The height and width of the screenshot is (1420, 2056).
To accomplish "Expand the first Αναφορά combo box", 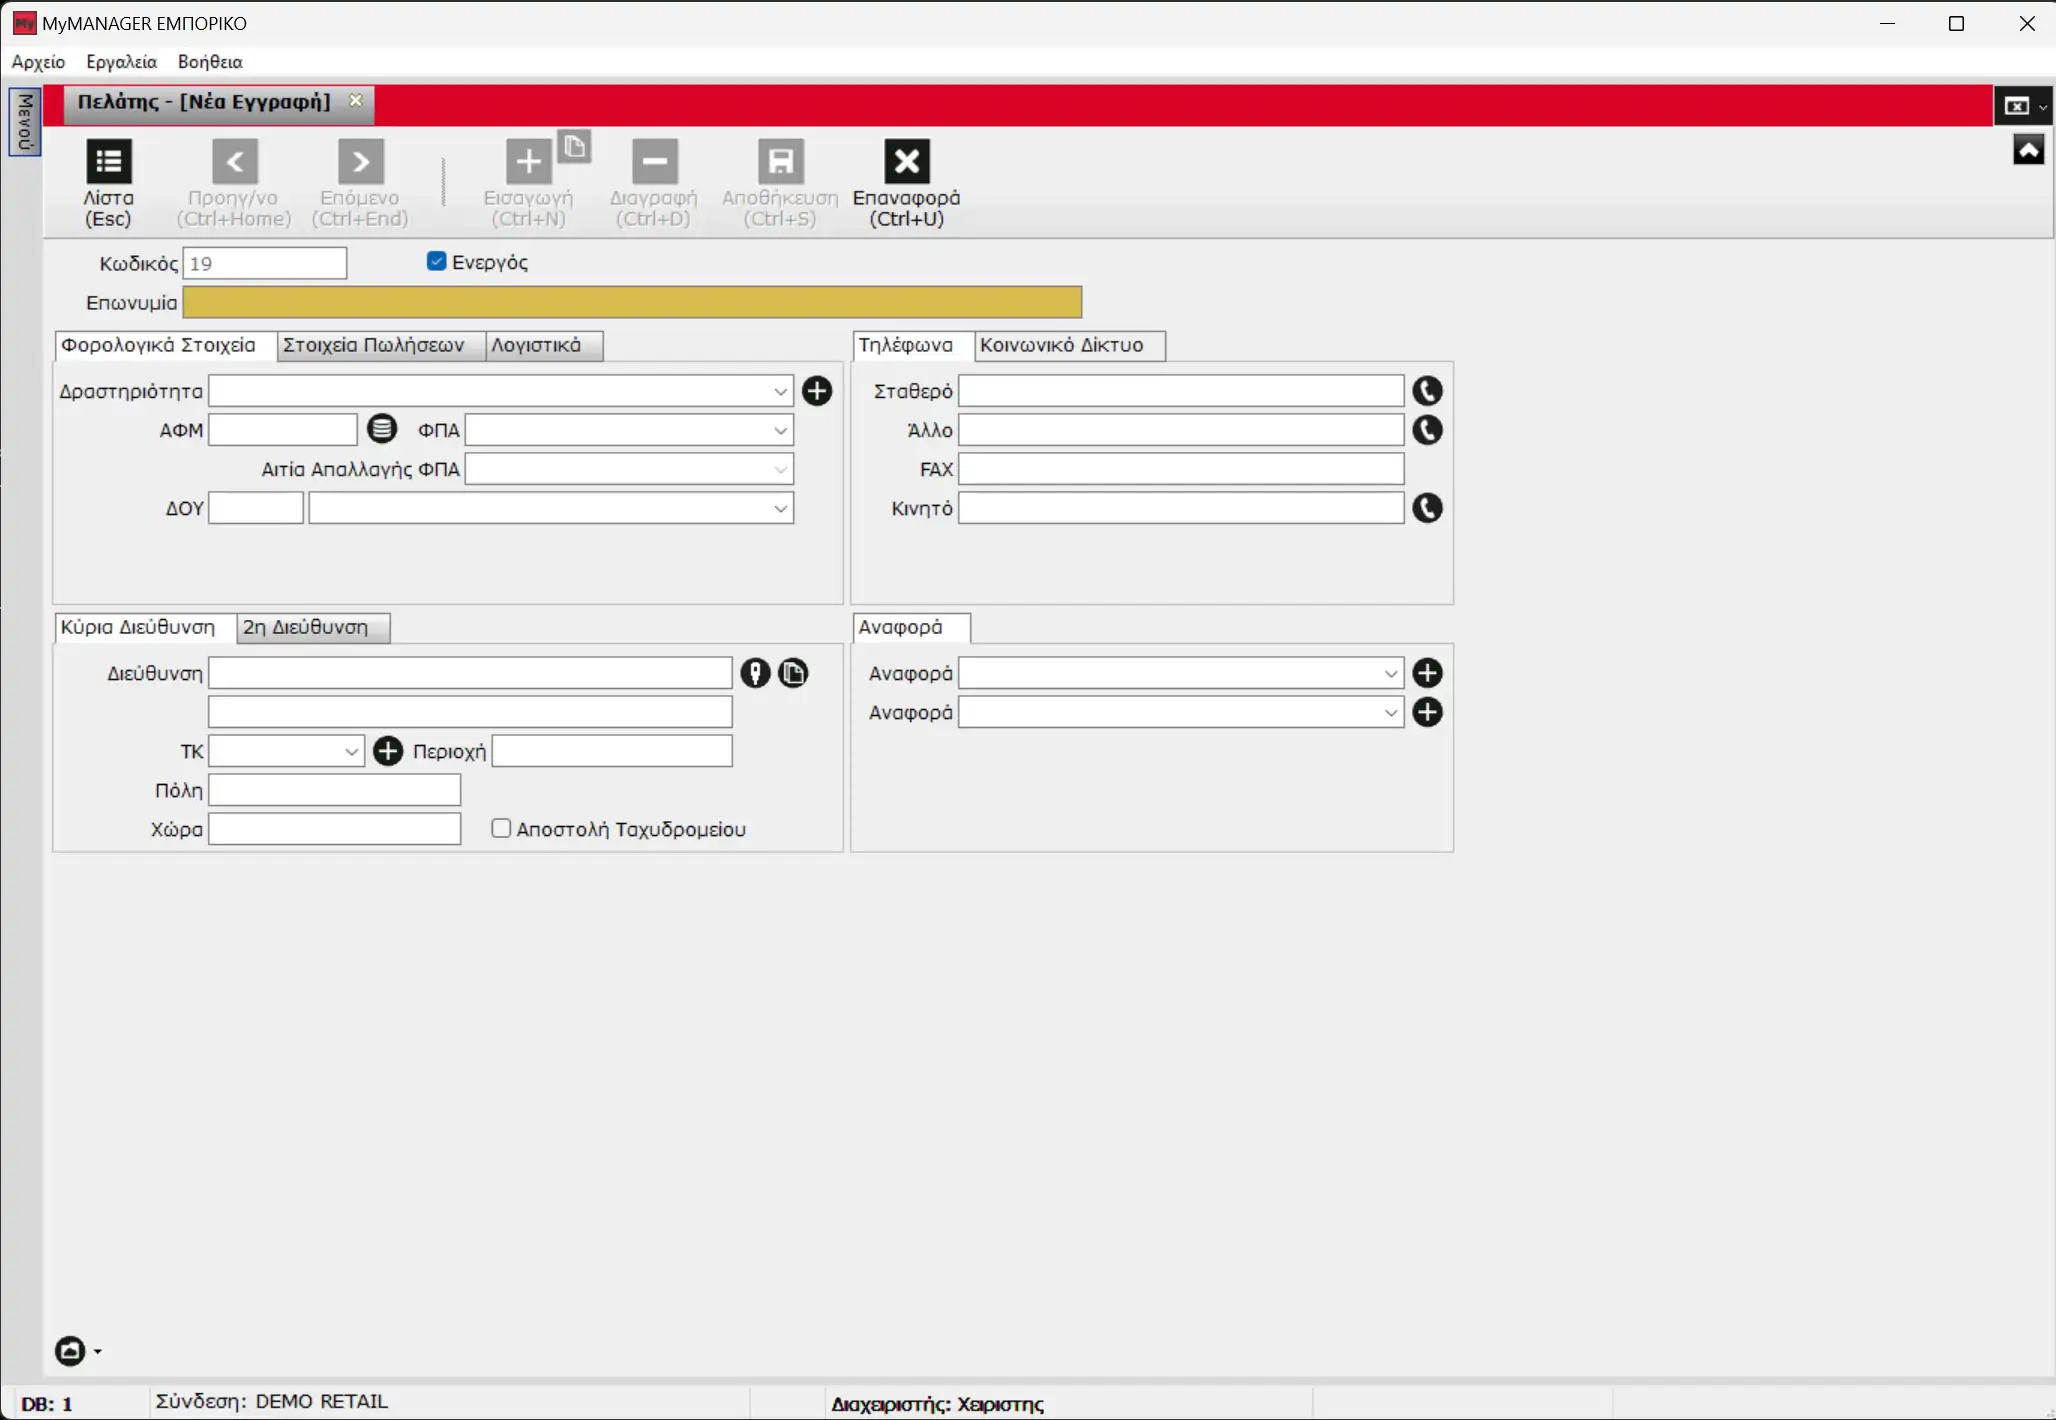I will [x=1390, y=673].
